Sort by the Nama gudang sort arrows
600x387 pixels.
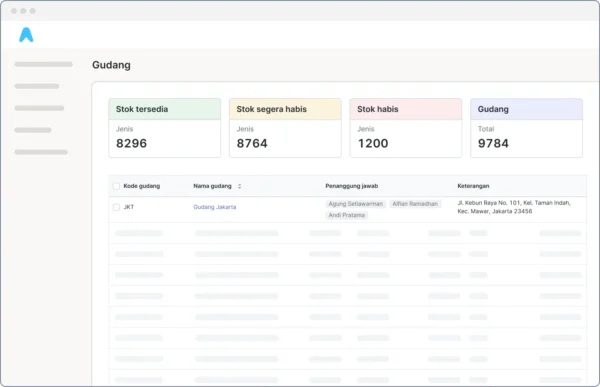(x=240, y=186)
